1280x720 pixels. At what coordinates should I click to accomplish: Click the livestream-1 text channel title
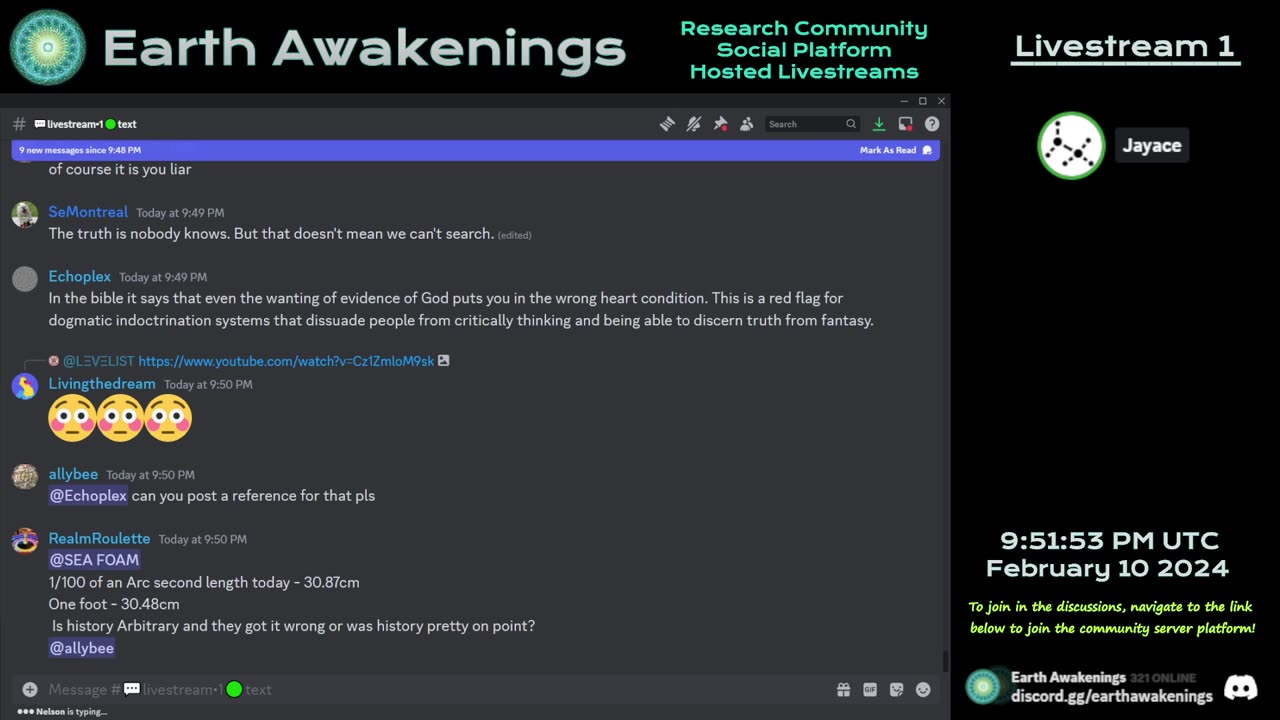coord(86,124)
